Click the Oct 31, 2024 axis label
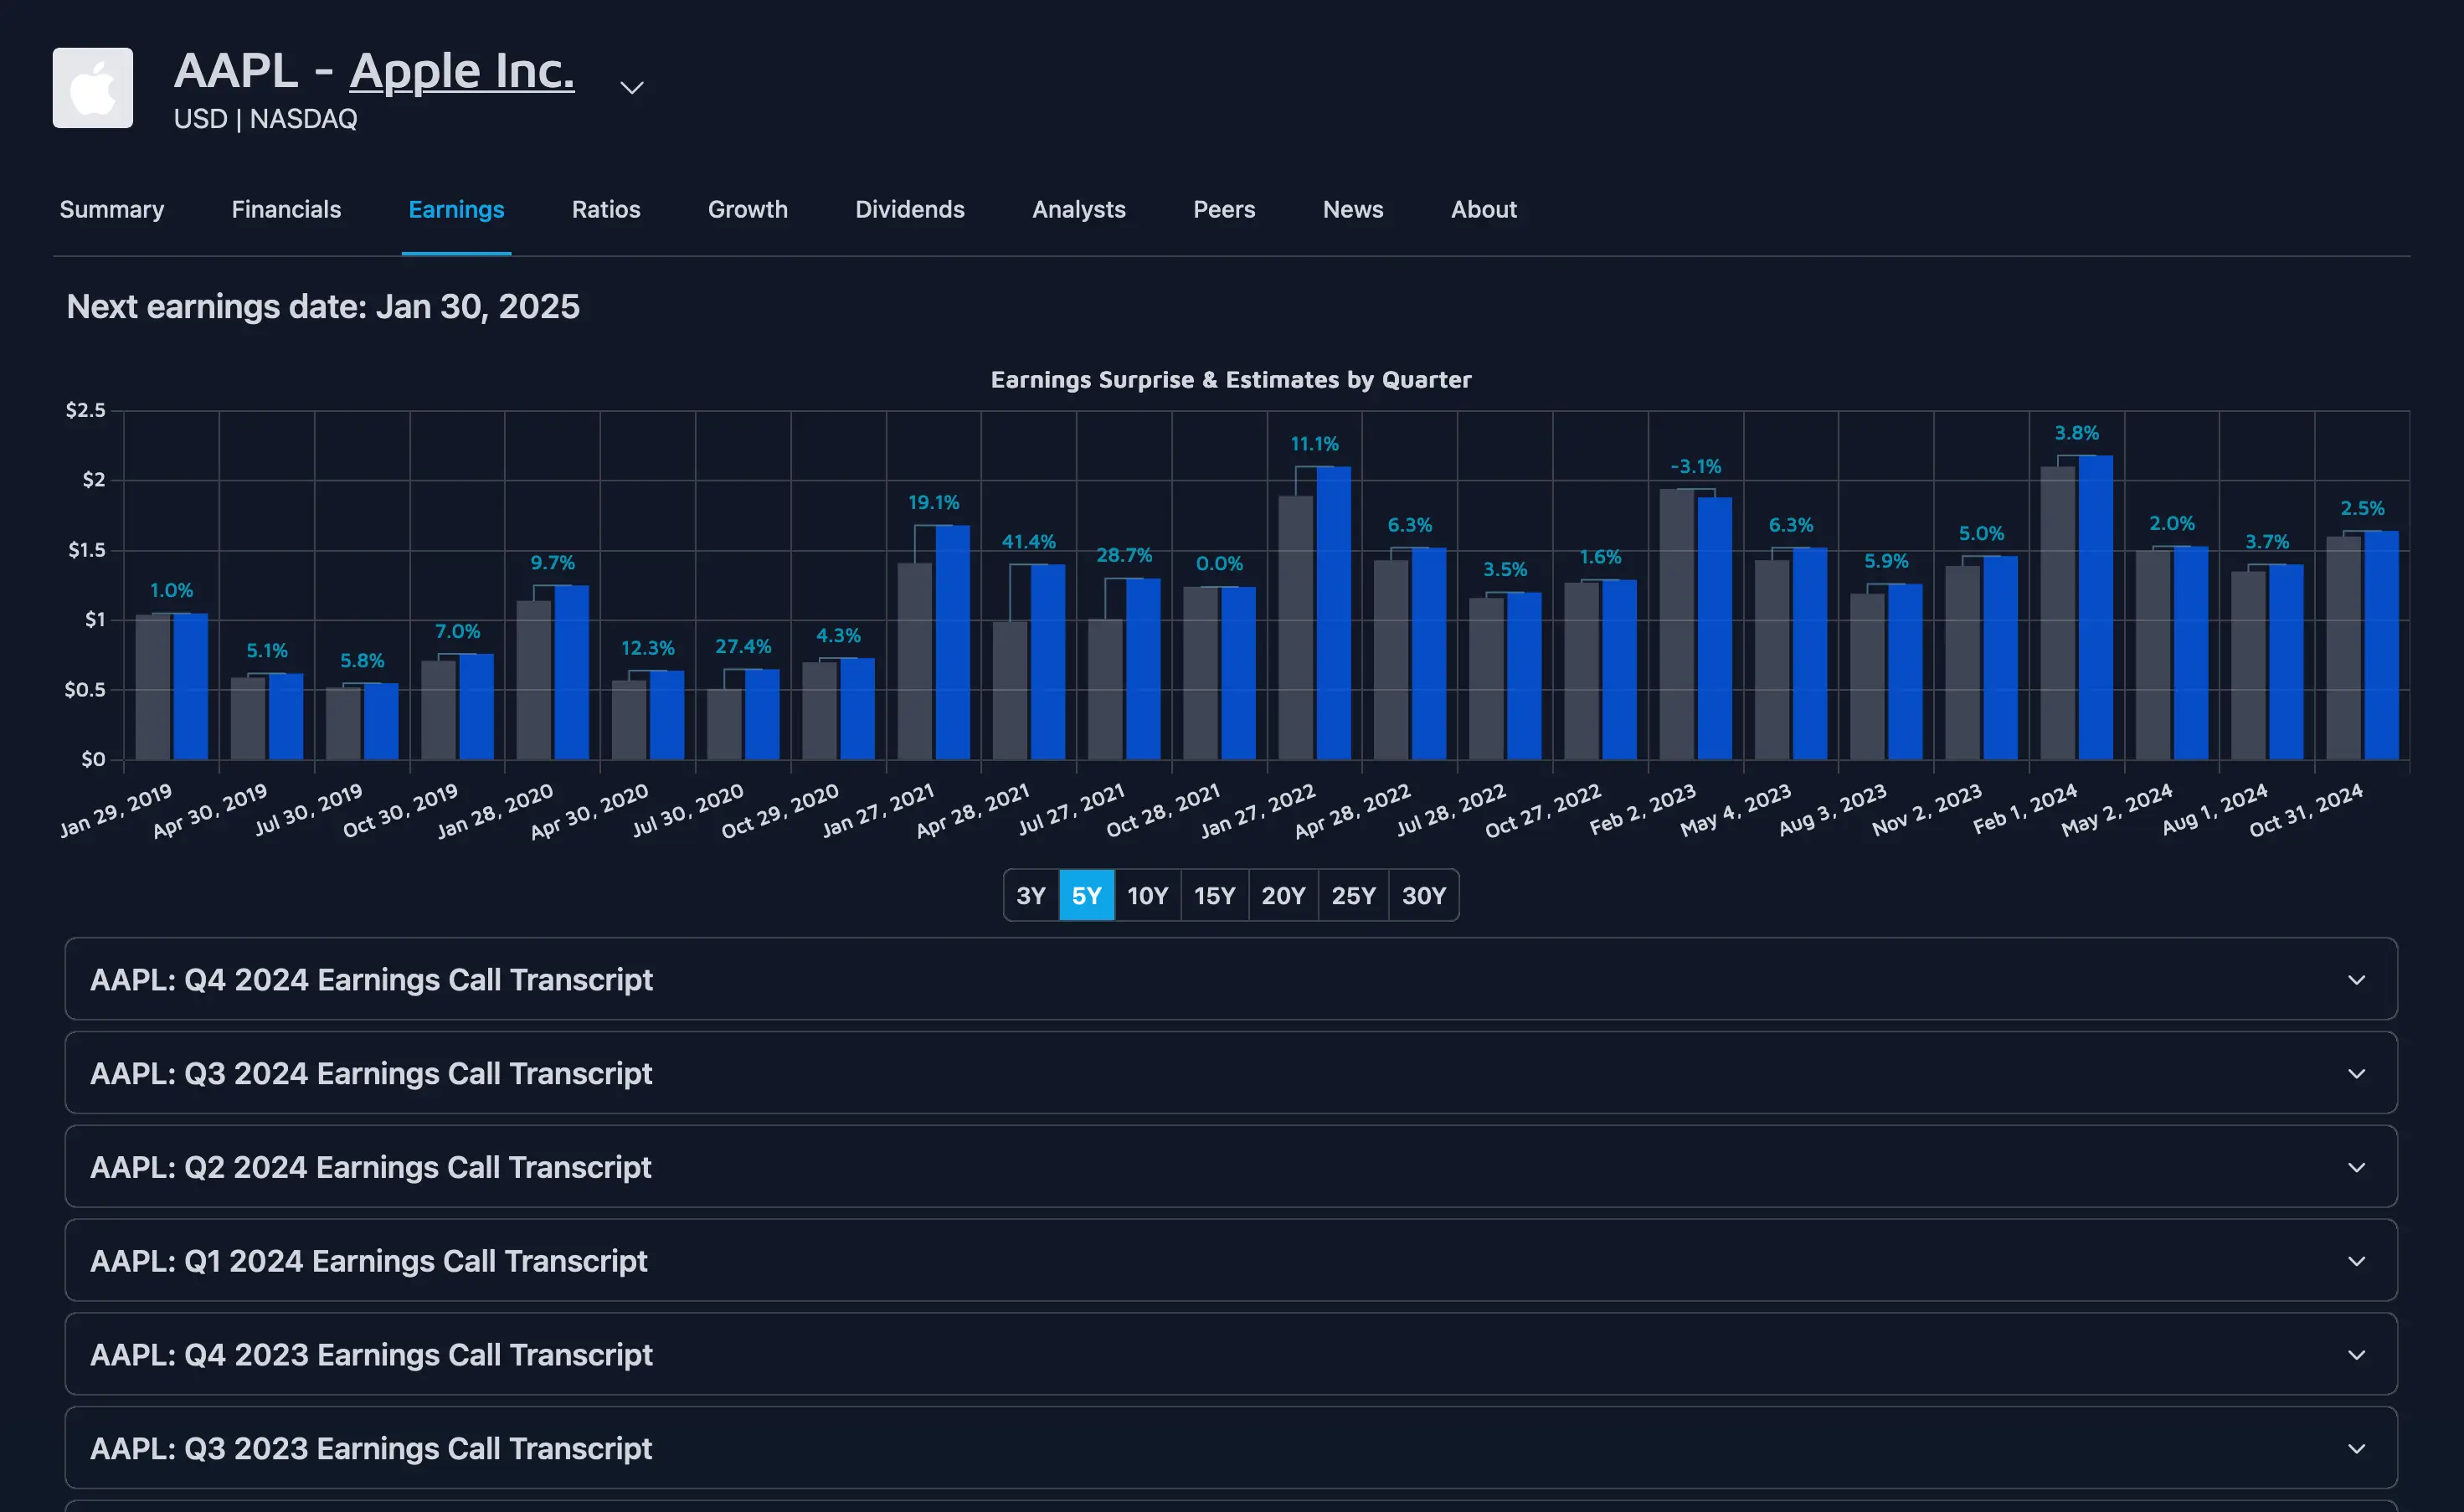The height and width of the screenshot is (1512, 2464). tap(2306, 810)
